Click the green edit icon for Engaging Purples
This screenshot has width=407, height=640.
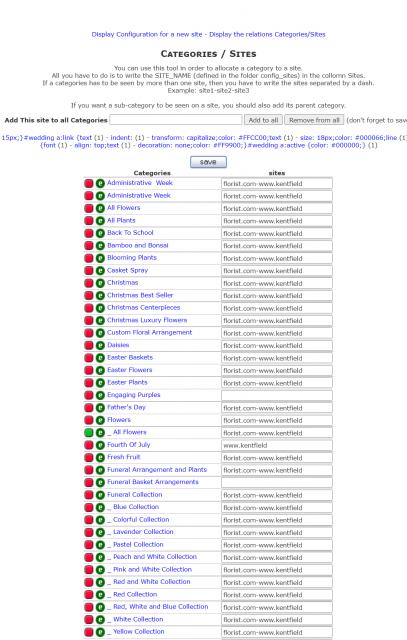click(100, 396)
